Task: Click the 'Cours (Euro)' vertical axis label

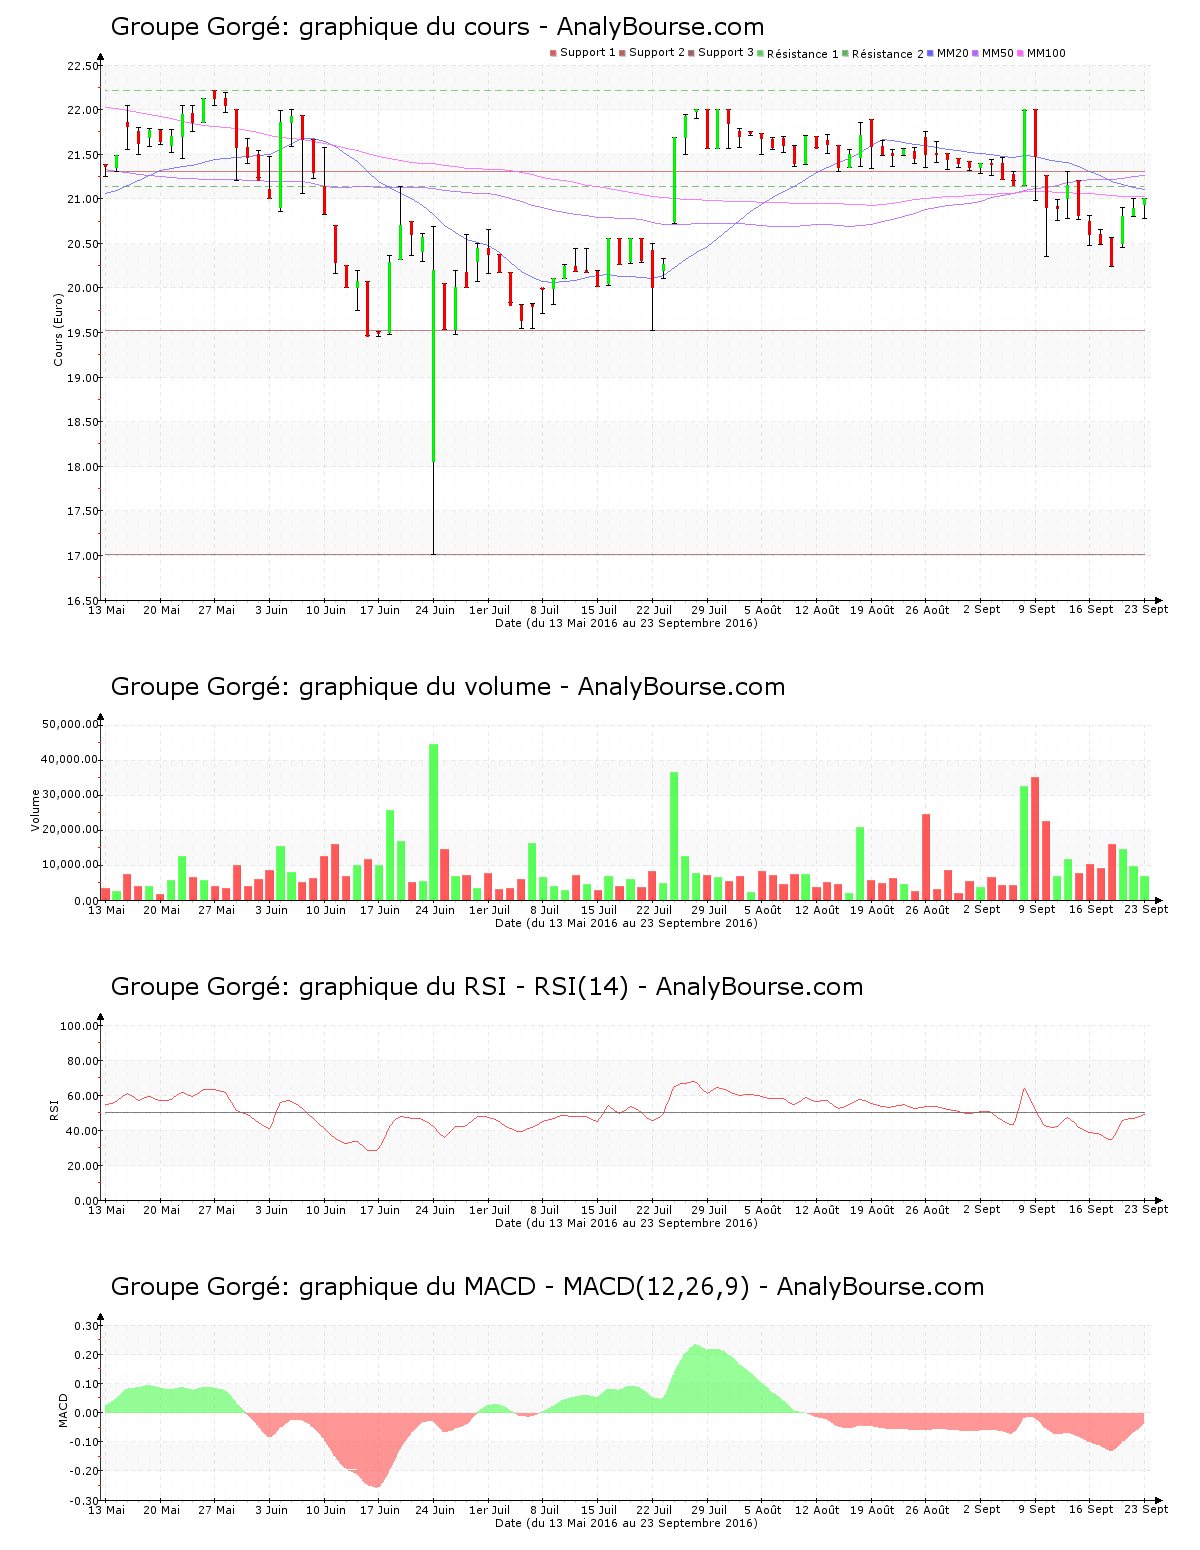Action: (58, 329)
